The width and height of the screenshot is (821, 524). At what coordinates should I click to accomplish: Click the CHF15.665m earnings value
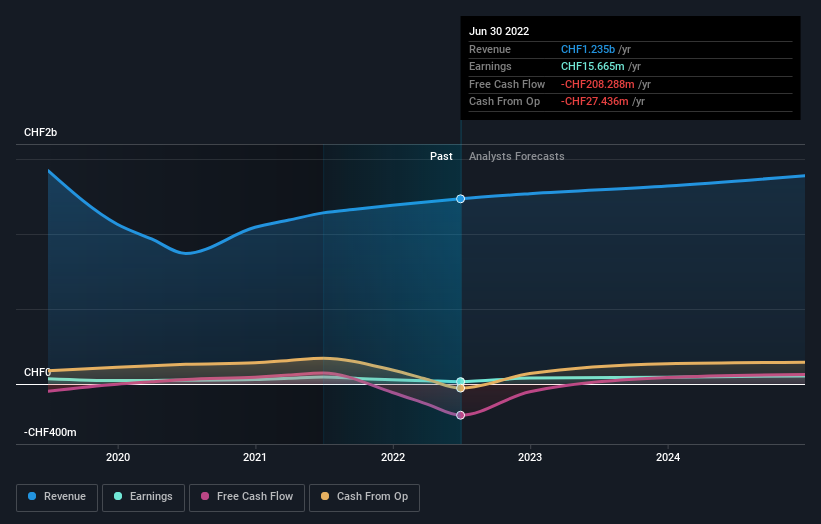(593, 66)
